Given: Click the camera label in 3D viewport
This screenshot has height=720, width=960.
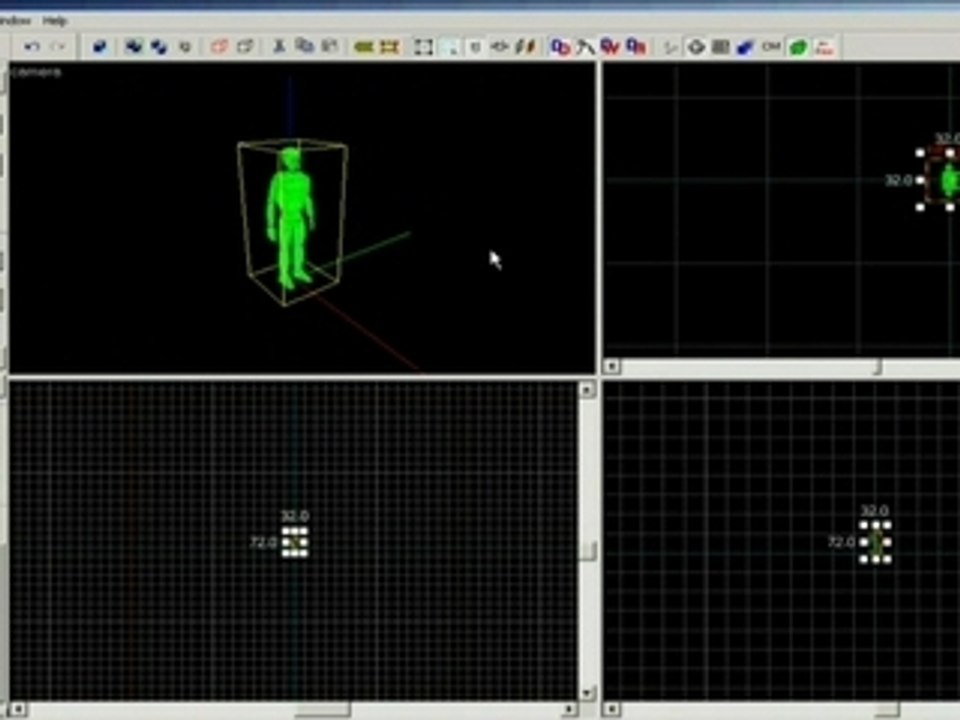Looking at the screenshot, I should (37, 73).
